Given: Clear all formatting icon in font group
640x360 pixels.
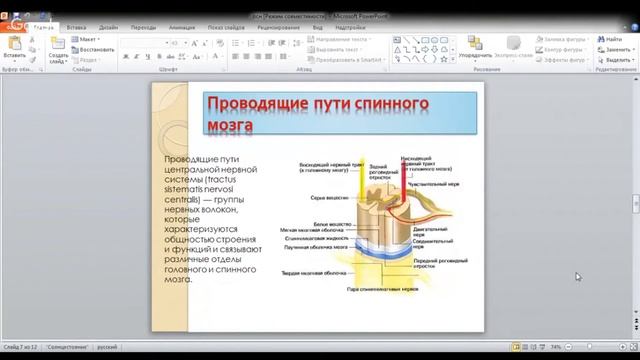Looking at the screenshot, I should 220,43.
